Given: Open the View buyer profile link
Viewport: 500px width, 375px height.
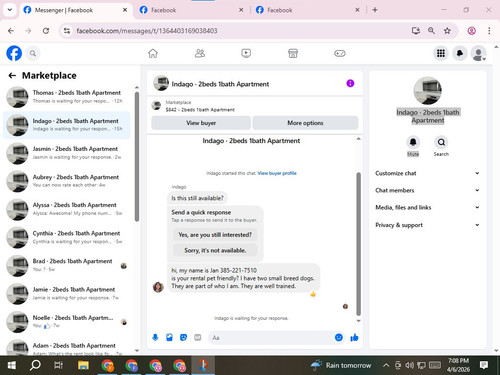Looking at the screenshot, I should coord(277,173).
